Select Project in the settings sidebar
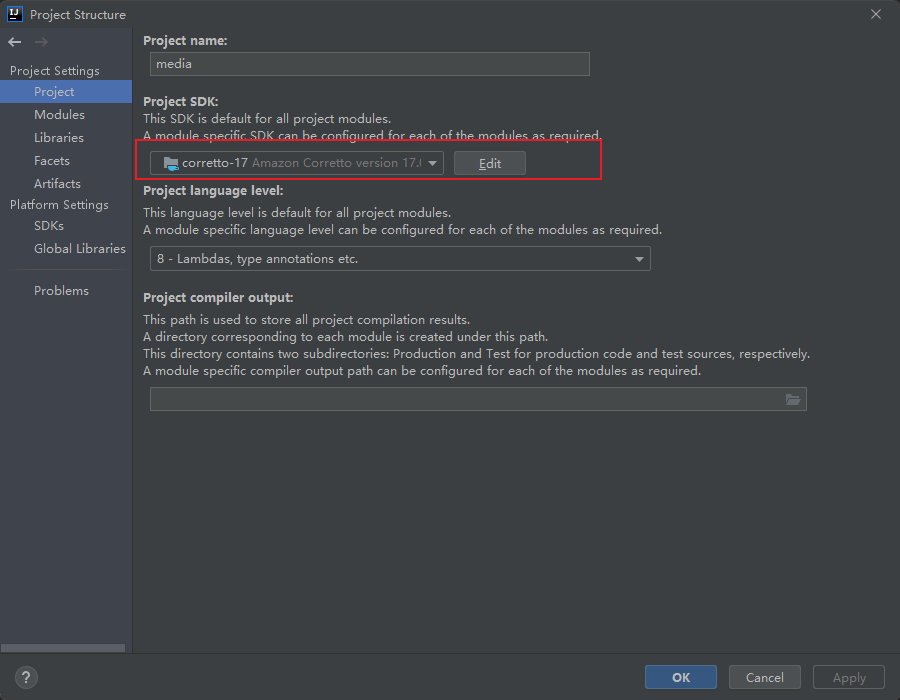 point(54,92)
